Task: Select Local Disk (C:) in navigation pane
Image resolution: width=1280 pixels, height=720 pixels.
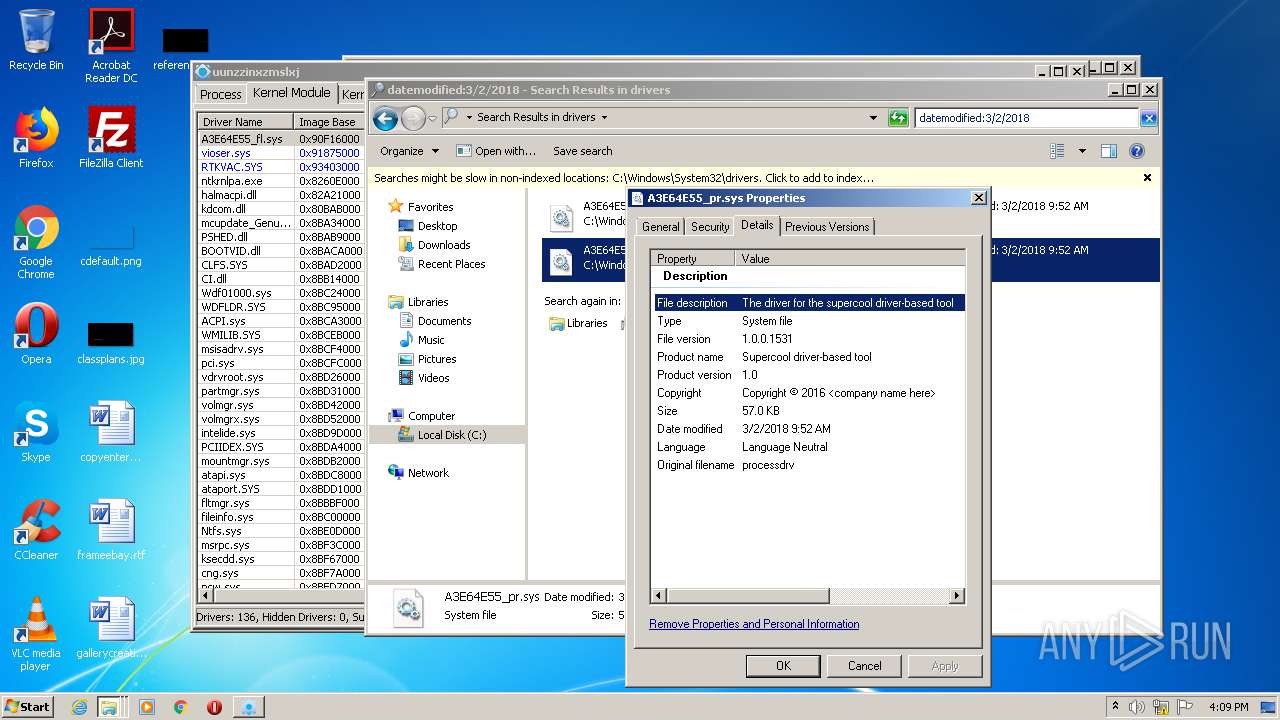Action: 447,435
